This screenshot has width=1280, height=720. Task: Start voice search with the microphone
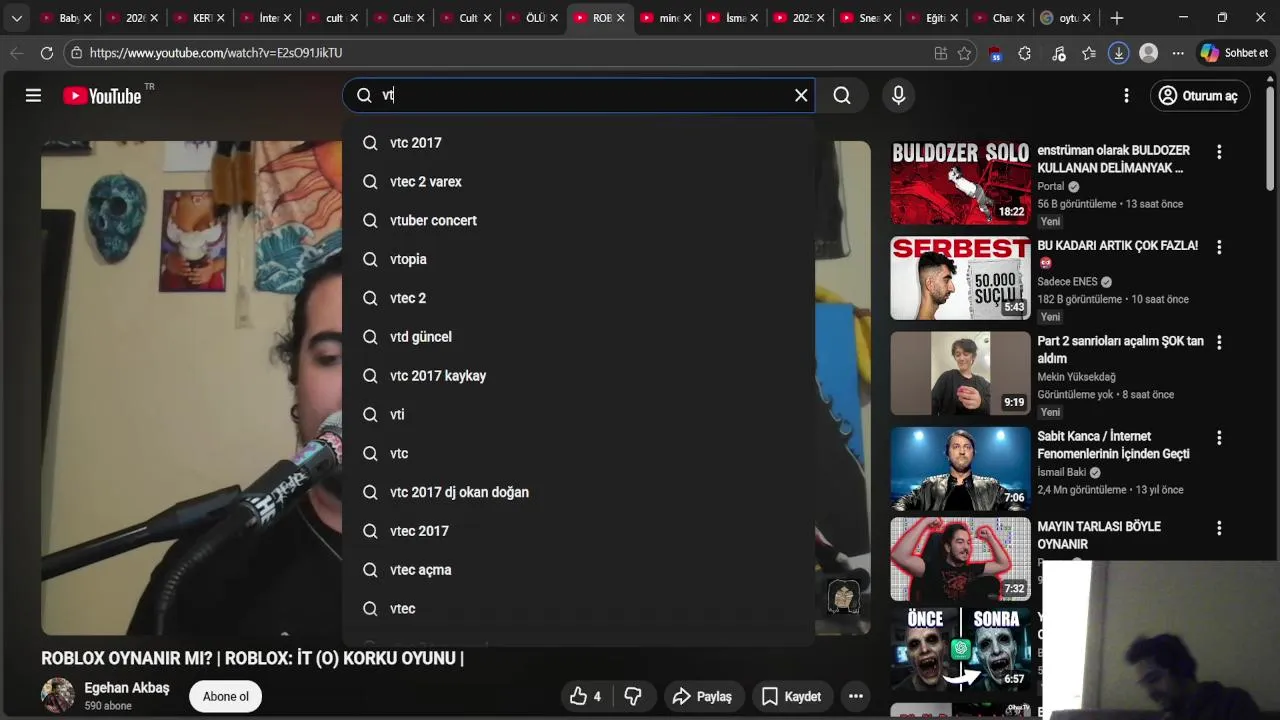coord(898,95)
